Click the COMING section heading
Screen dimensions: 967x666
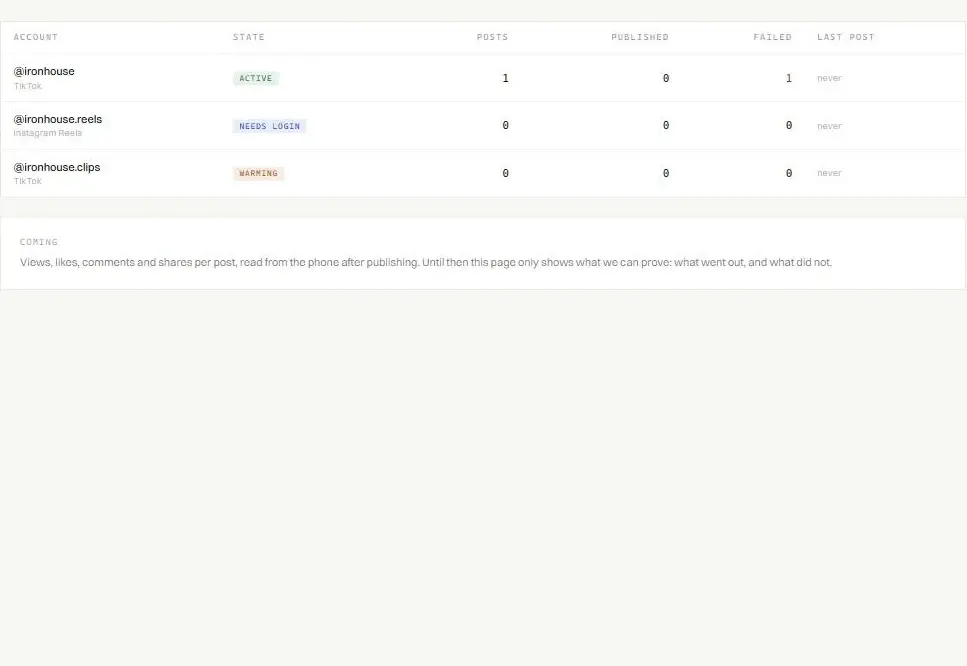coord(39,242)
